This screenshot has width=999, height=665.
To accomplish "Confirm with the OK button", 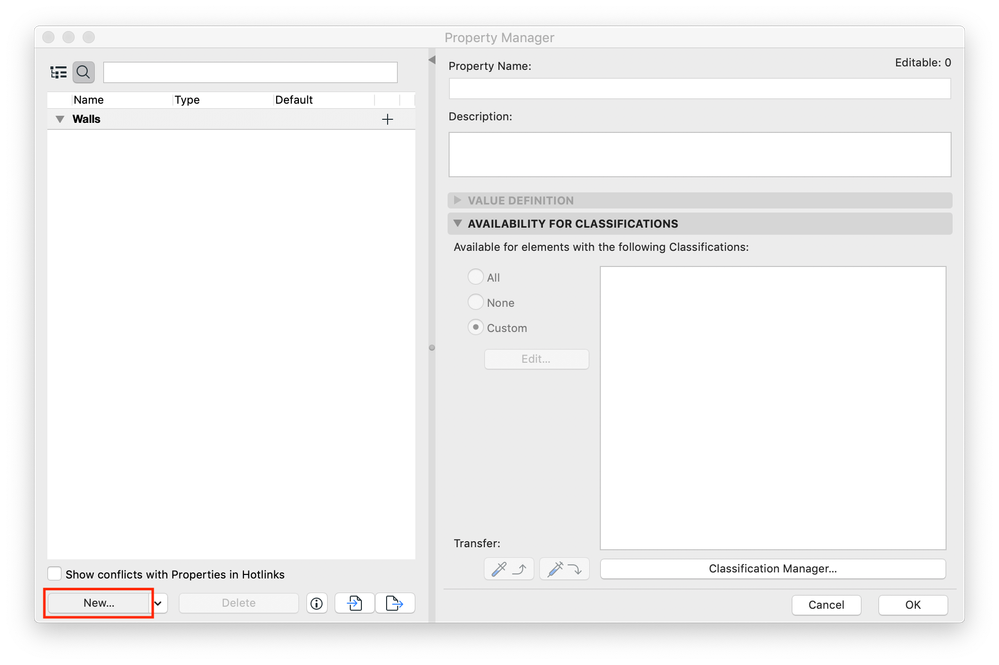I will click(x=913, y=604).
